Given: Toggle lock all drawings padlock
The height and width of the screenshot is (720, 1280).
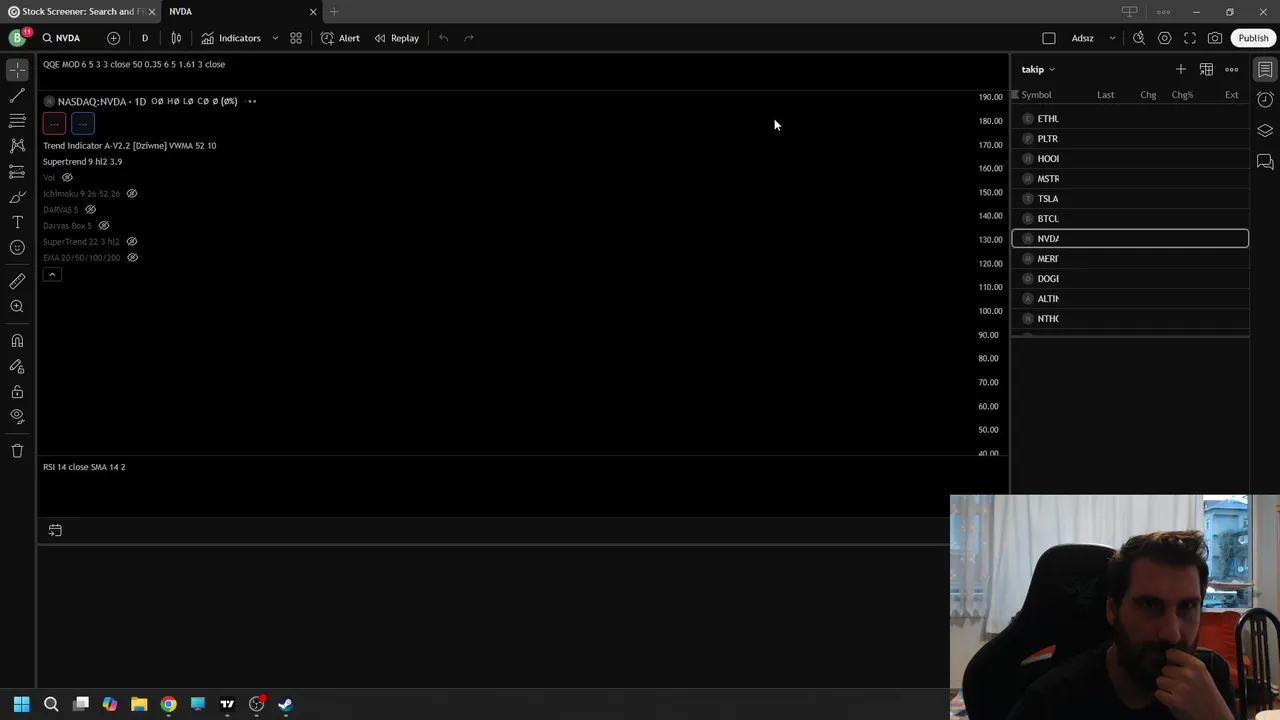Looking at the screenshot, I should 17,391.
